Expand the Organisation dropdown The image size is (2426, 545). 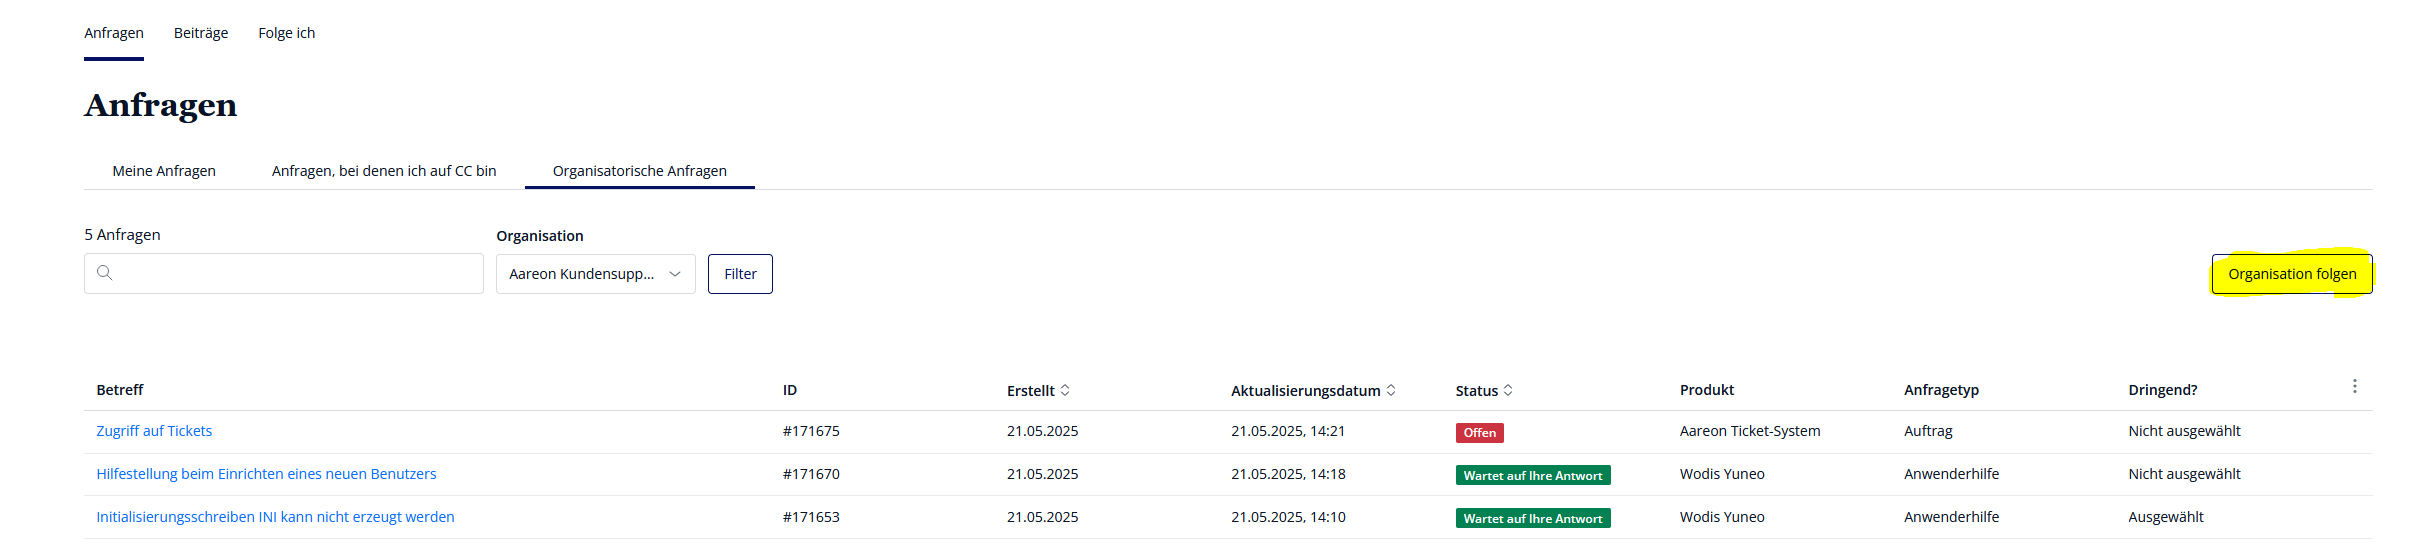(x=595, y=274)
